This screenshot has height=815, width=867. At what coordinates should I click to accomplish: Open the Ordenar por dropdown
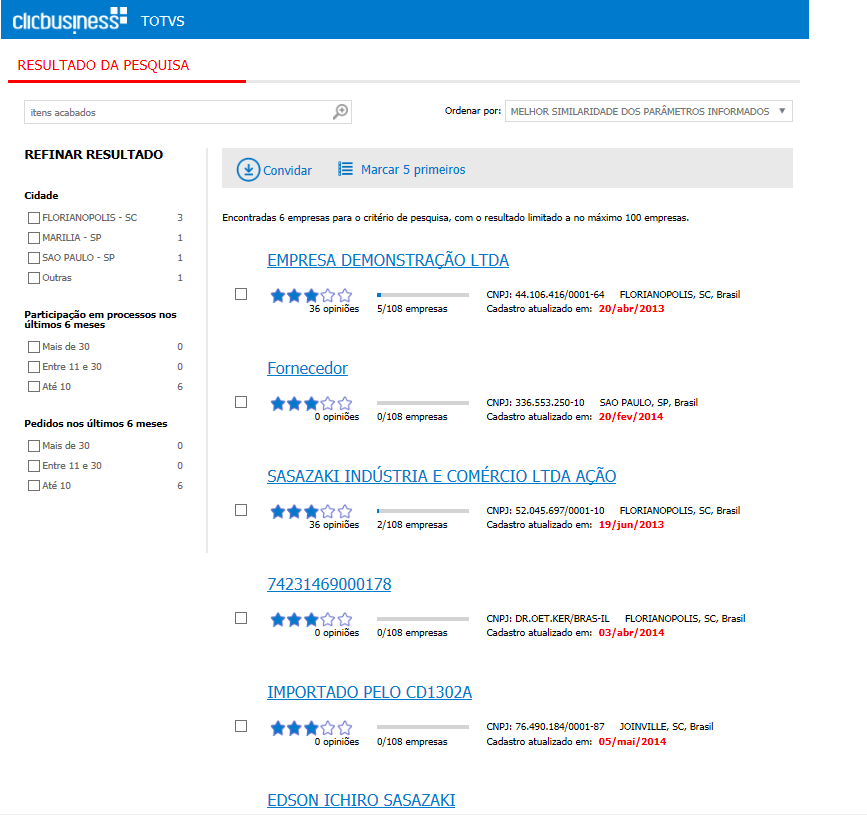point(649,111)
